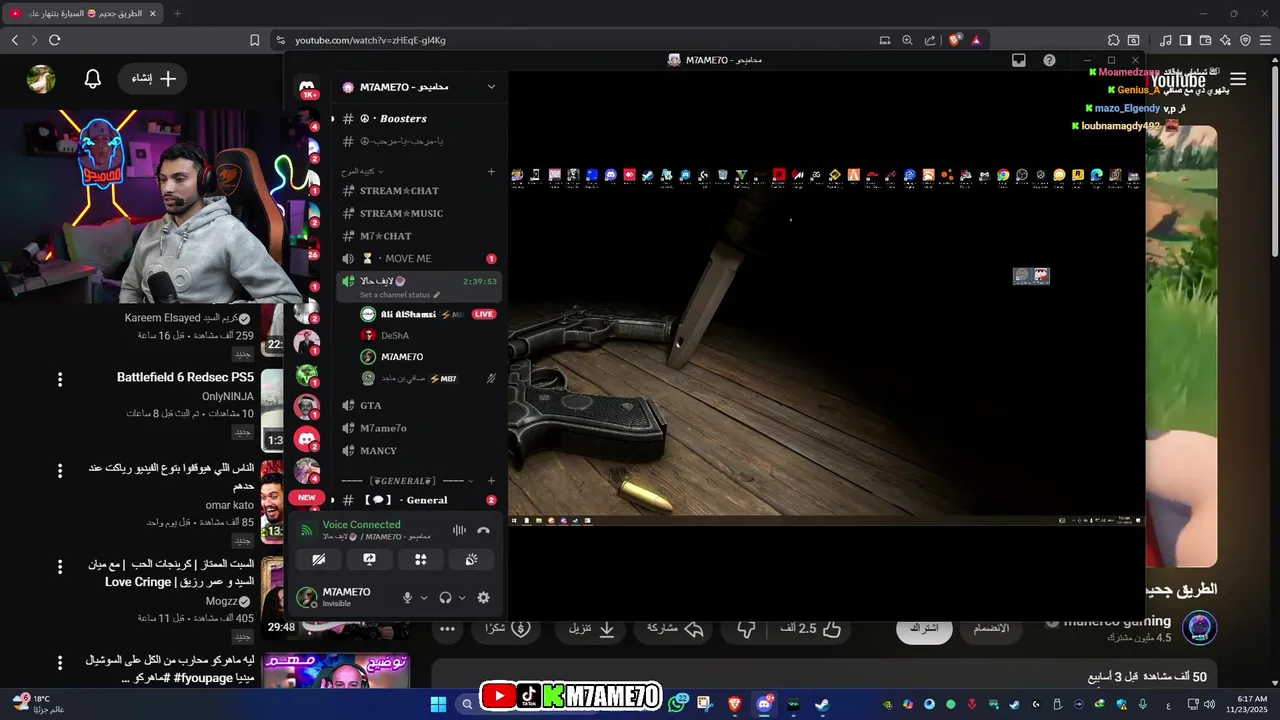Collapse the GENERAL channel category
Screen dimensions: 1280x720
405,481
